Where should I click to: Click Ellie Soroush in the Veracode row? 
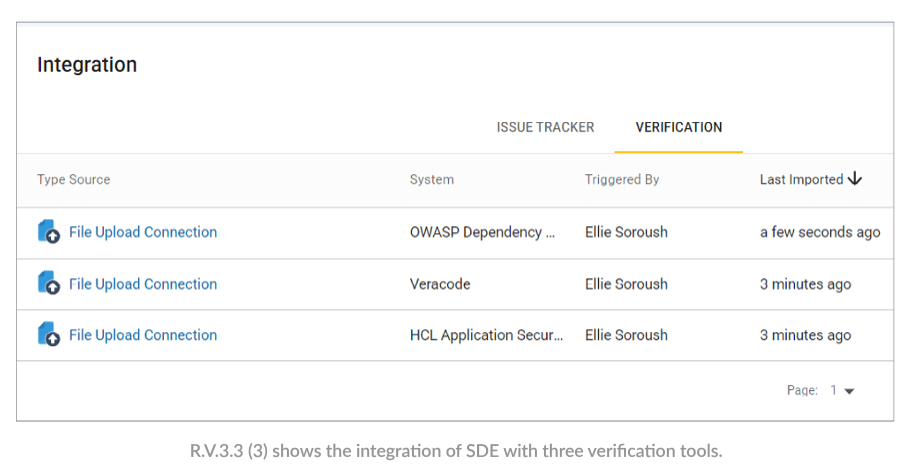pos(626,284)
